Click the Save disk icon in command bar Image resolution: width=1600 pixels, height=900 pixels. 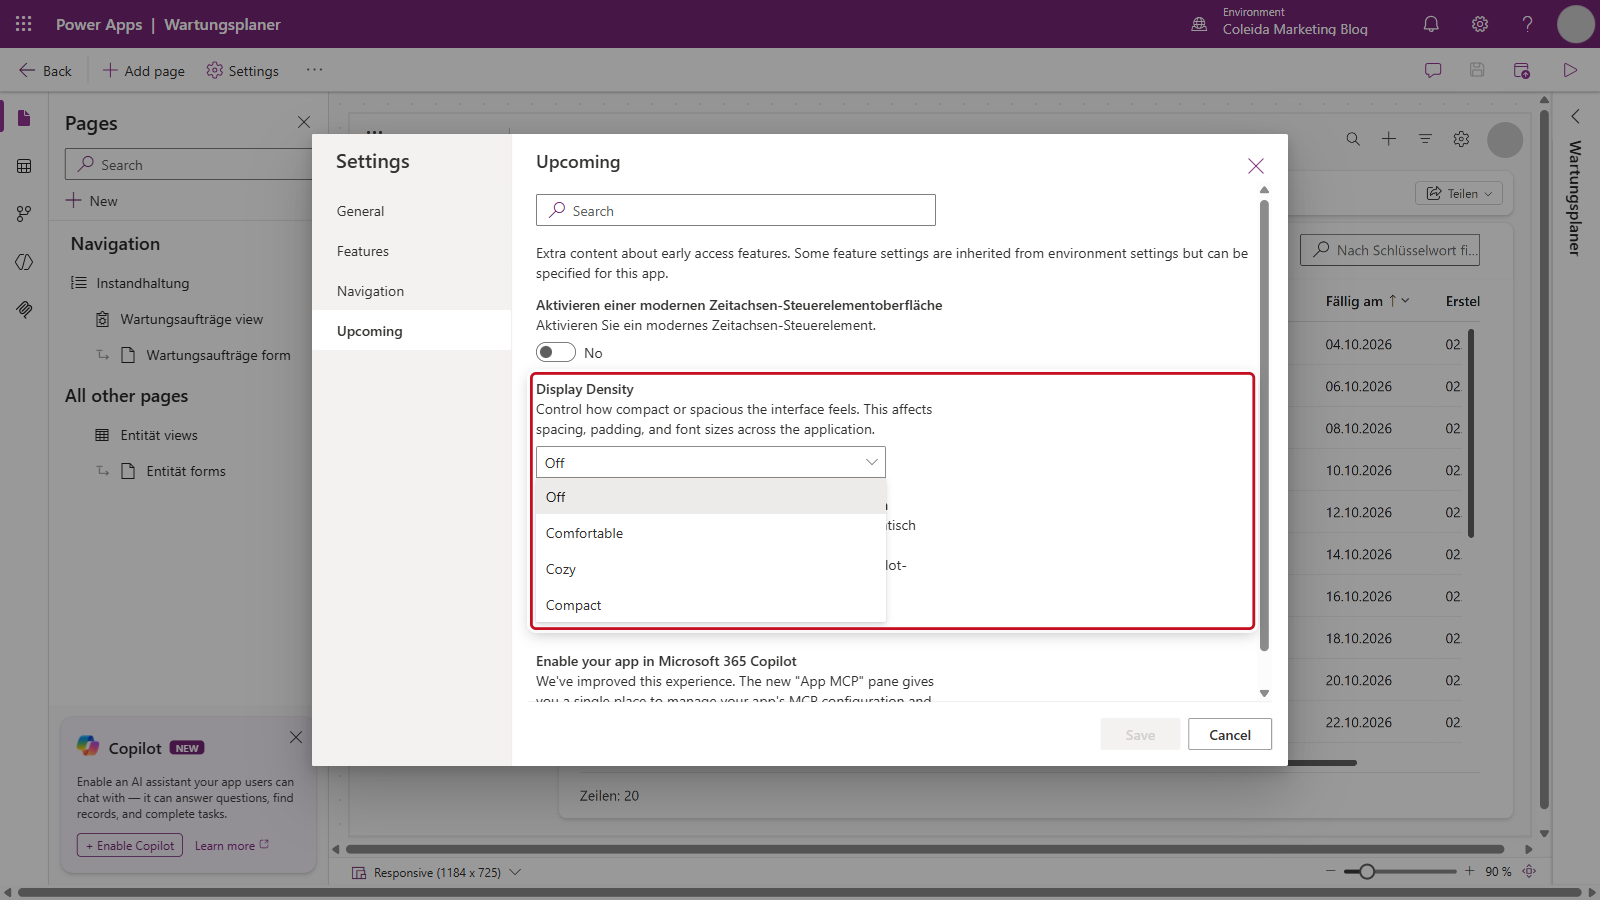[x=1477, y=70]
